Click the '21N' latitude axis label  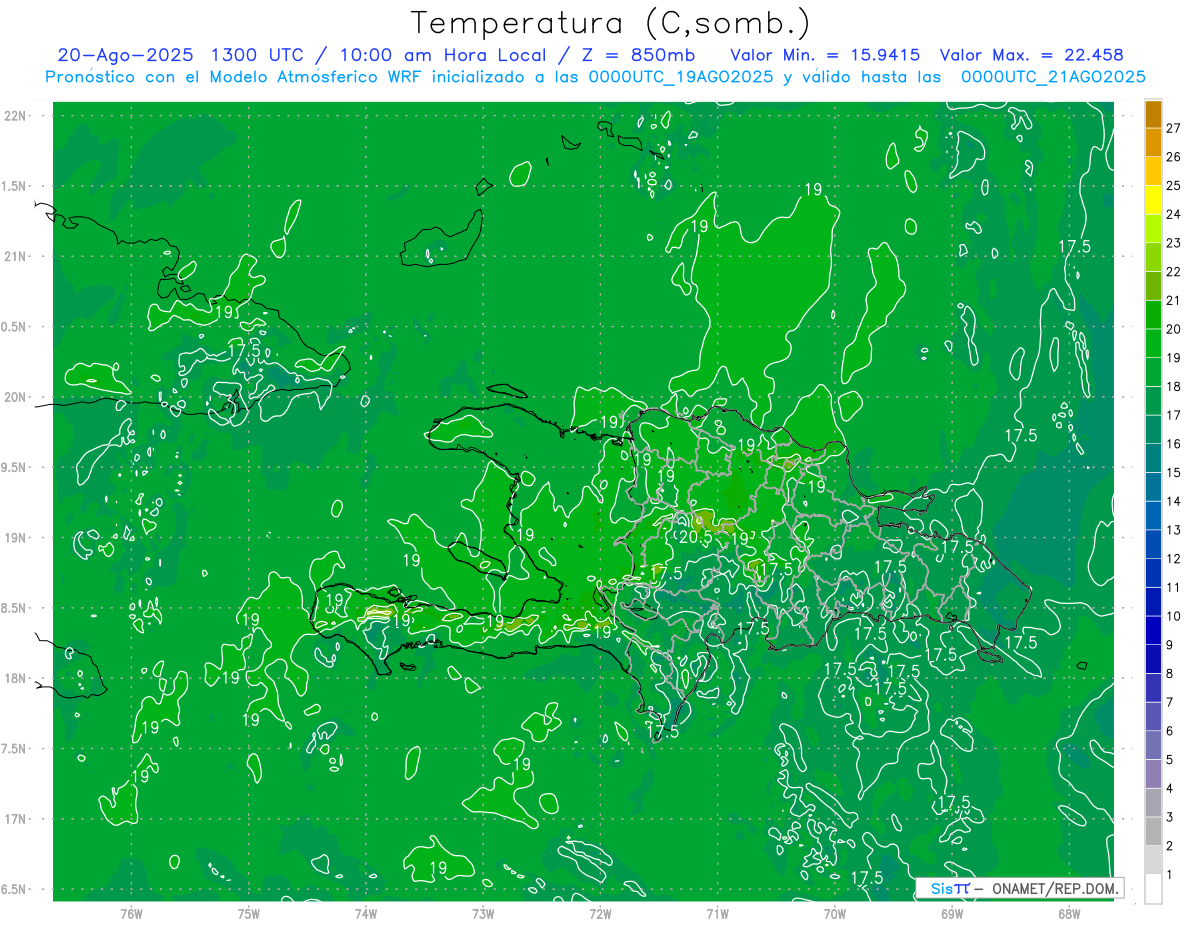coord(15,256)
